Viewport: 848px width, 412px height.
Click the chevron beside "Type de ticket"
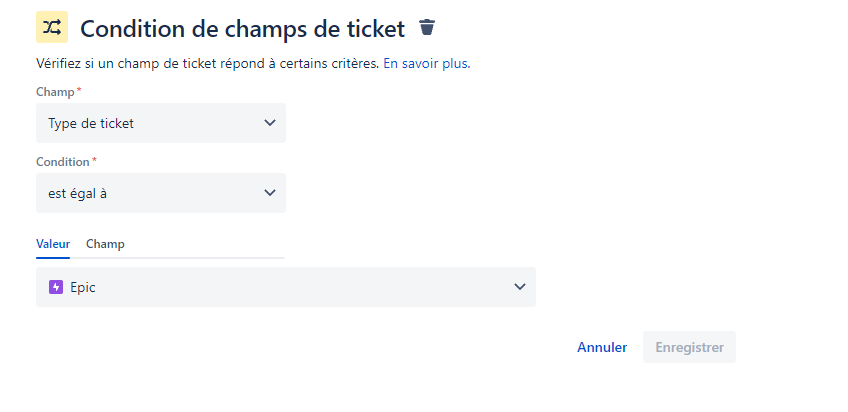pyautogui.click(x=269, y=123)
